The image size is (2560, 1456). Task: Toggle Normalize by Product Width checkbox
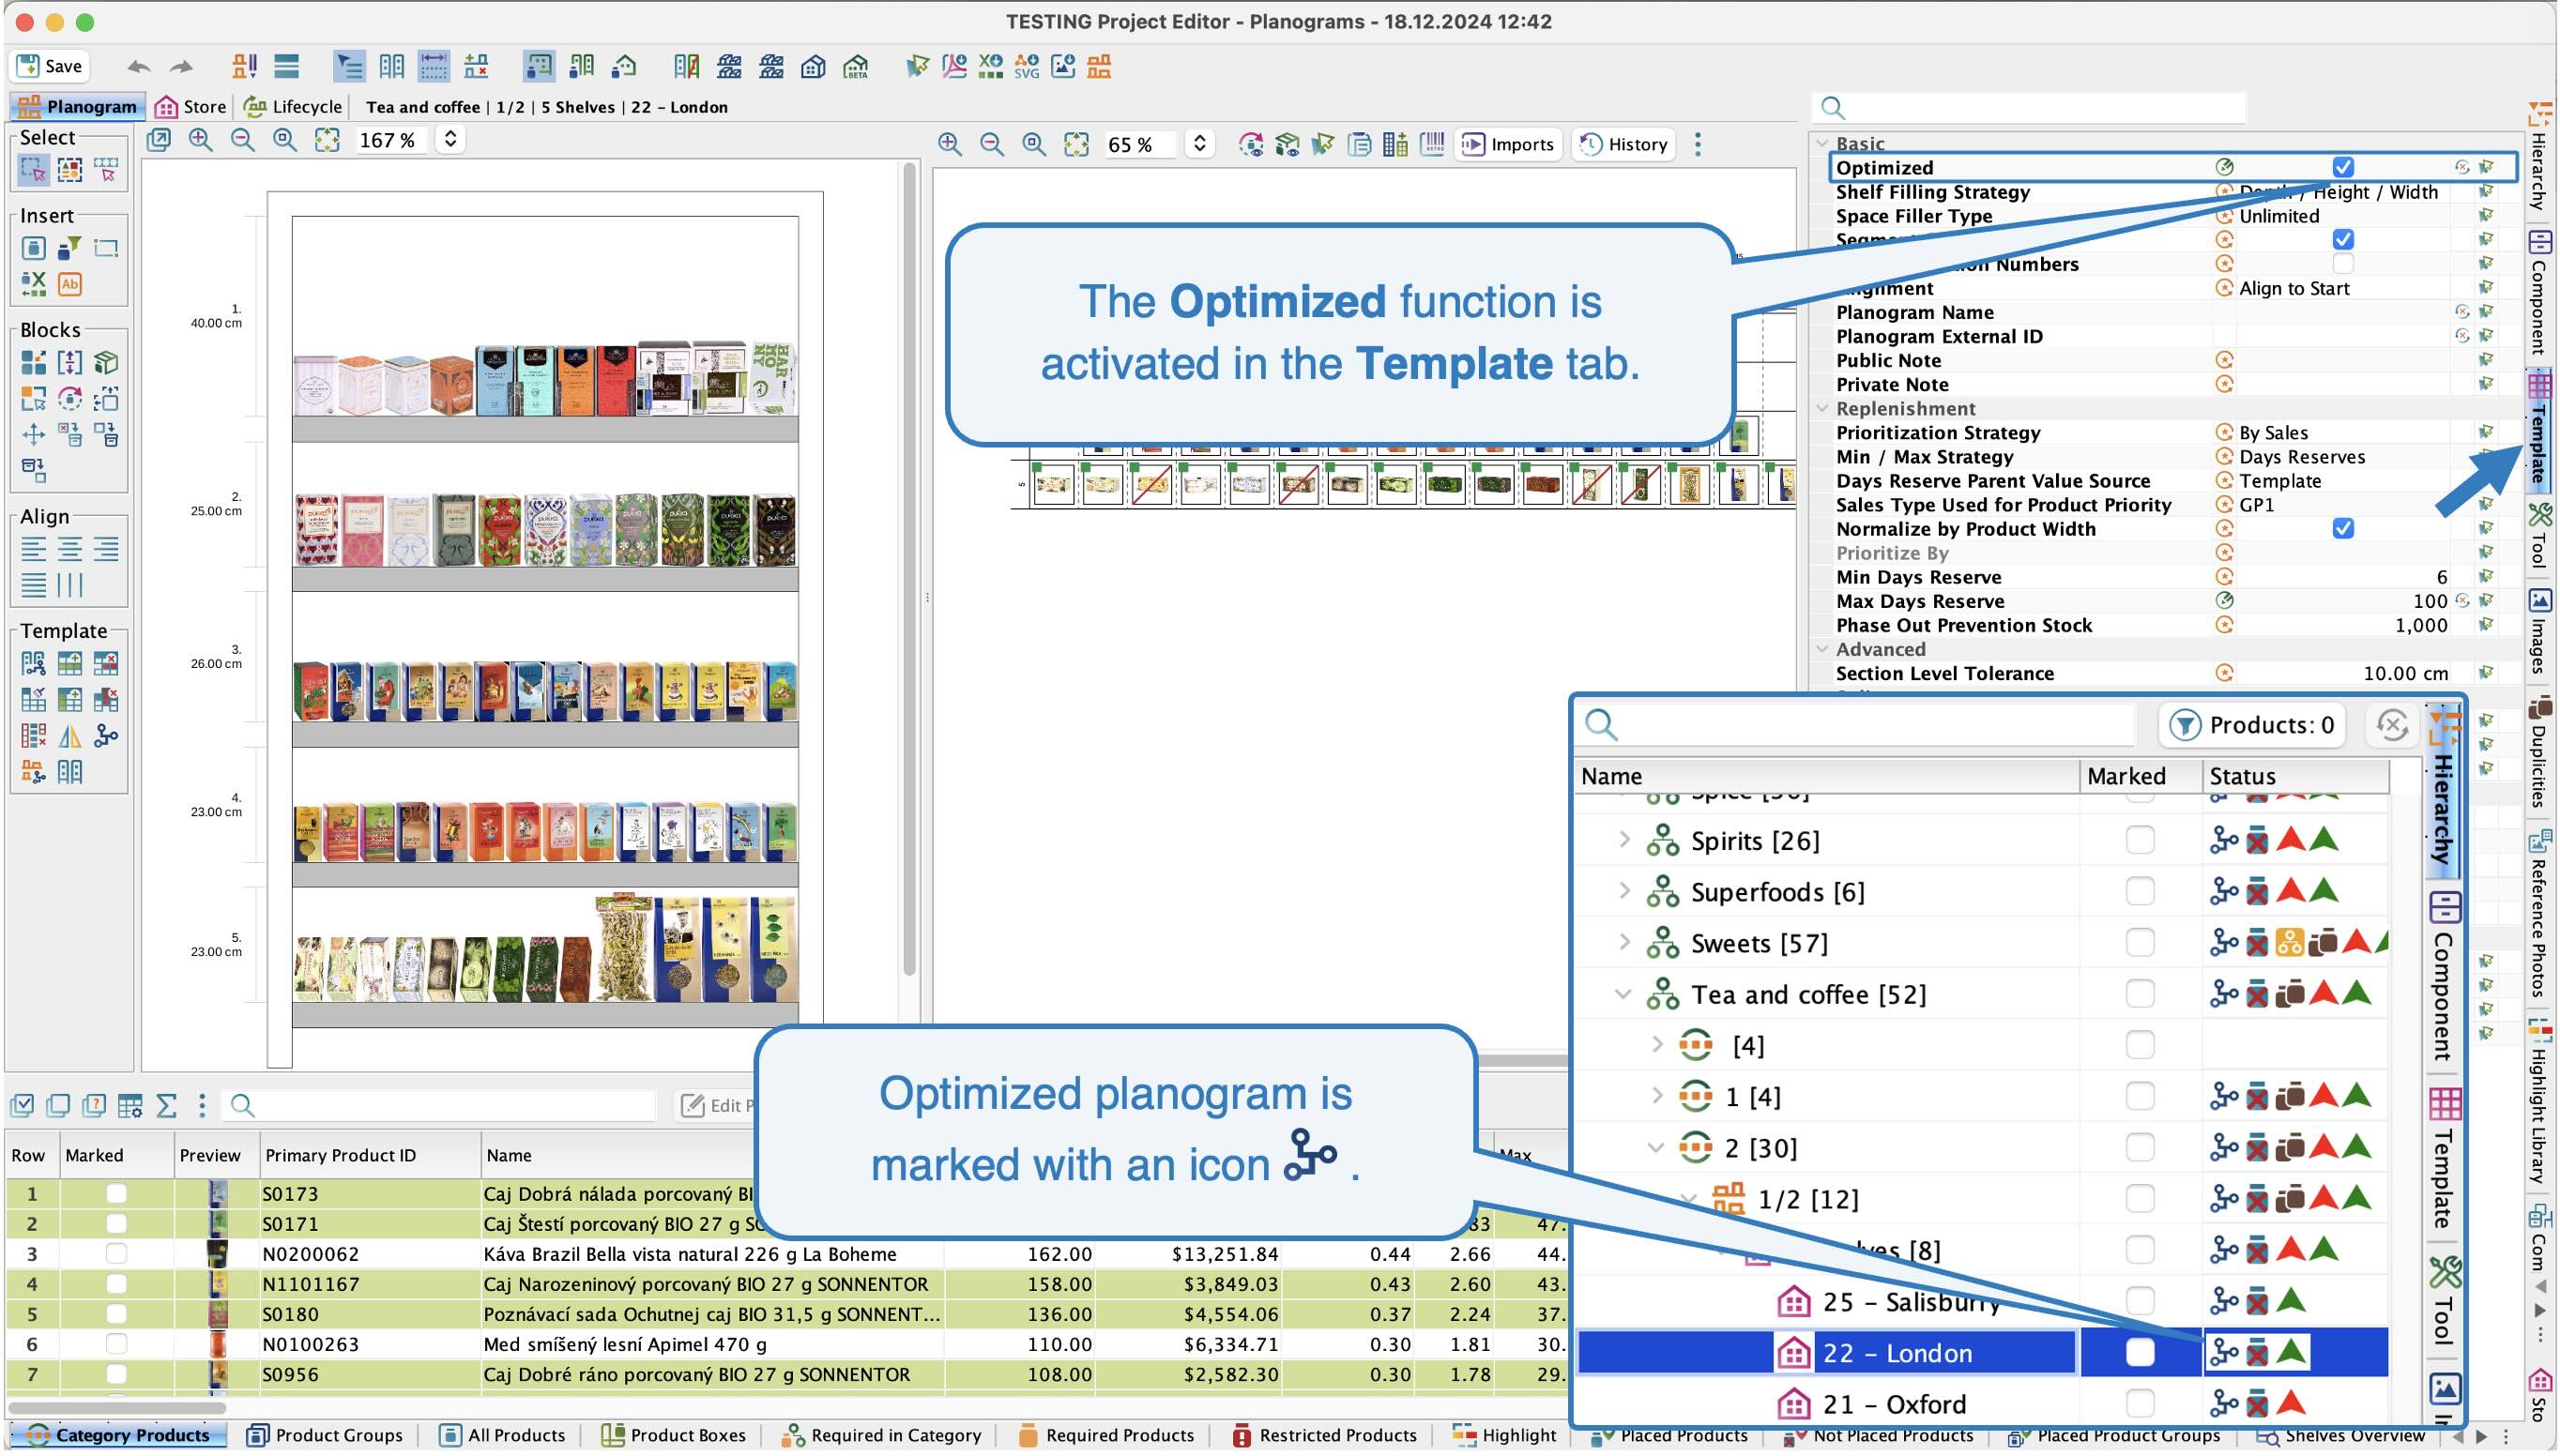click(2343, 528)
